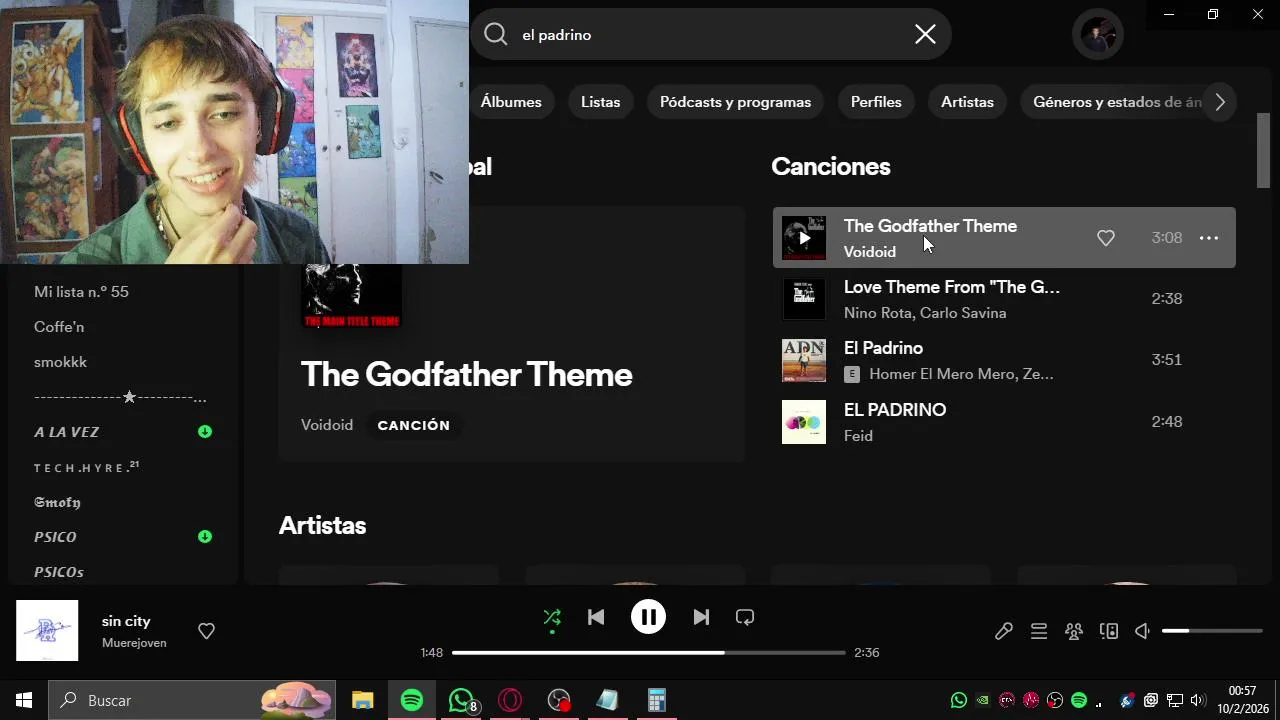Screen dimensions: 1280x720
Task: Open Opera browser from taskbar
Action: tap(510, 700)
